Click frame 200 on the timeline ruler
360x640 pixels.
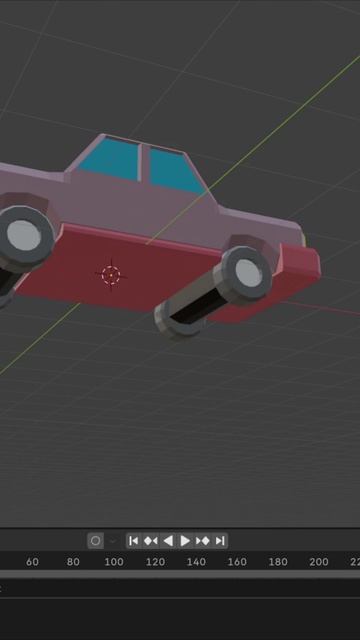[x=319, y=562]
